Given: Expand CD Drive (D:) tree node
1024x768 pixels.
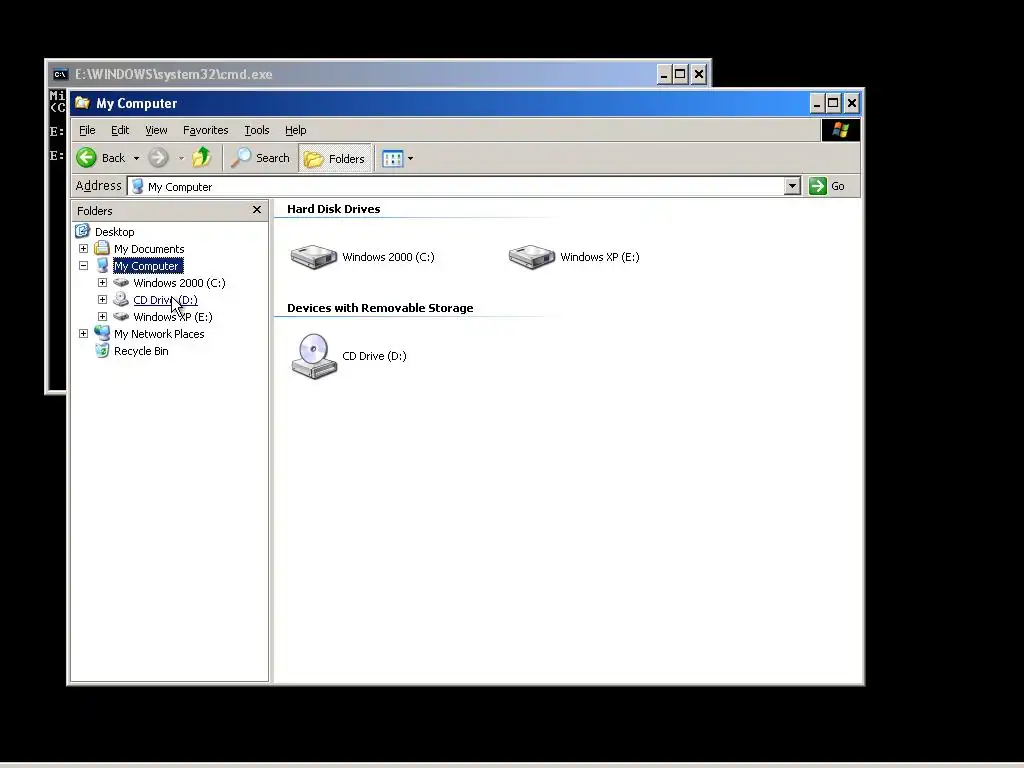Looking at the screenshot, I should (x=103, y=300).
